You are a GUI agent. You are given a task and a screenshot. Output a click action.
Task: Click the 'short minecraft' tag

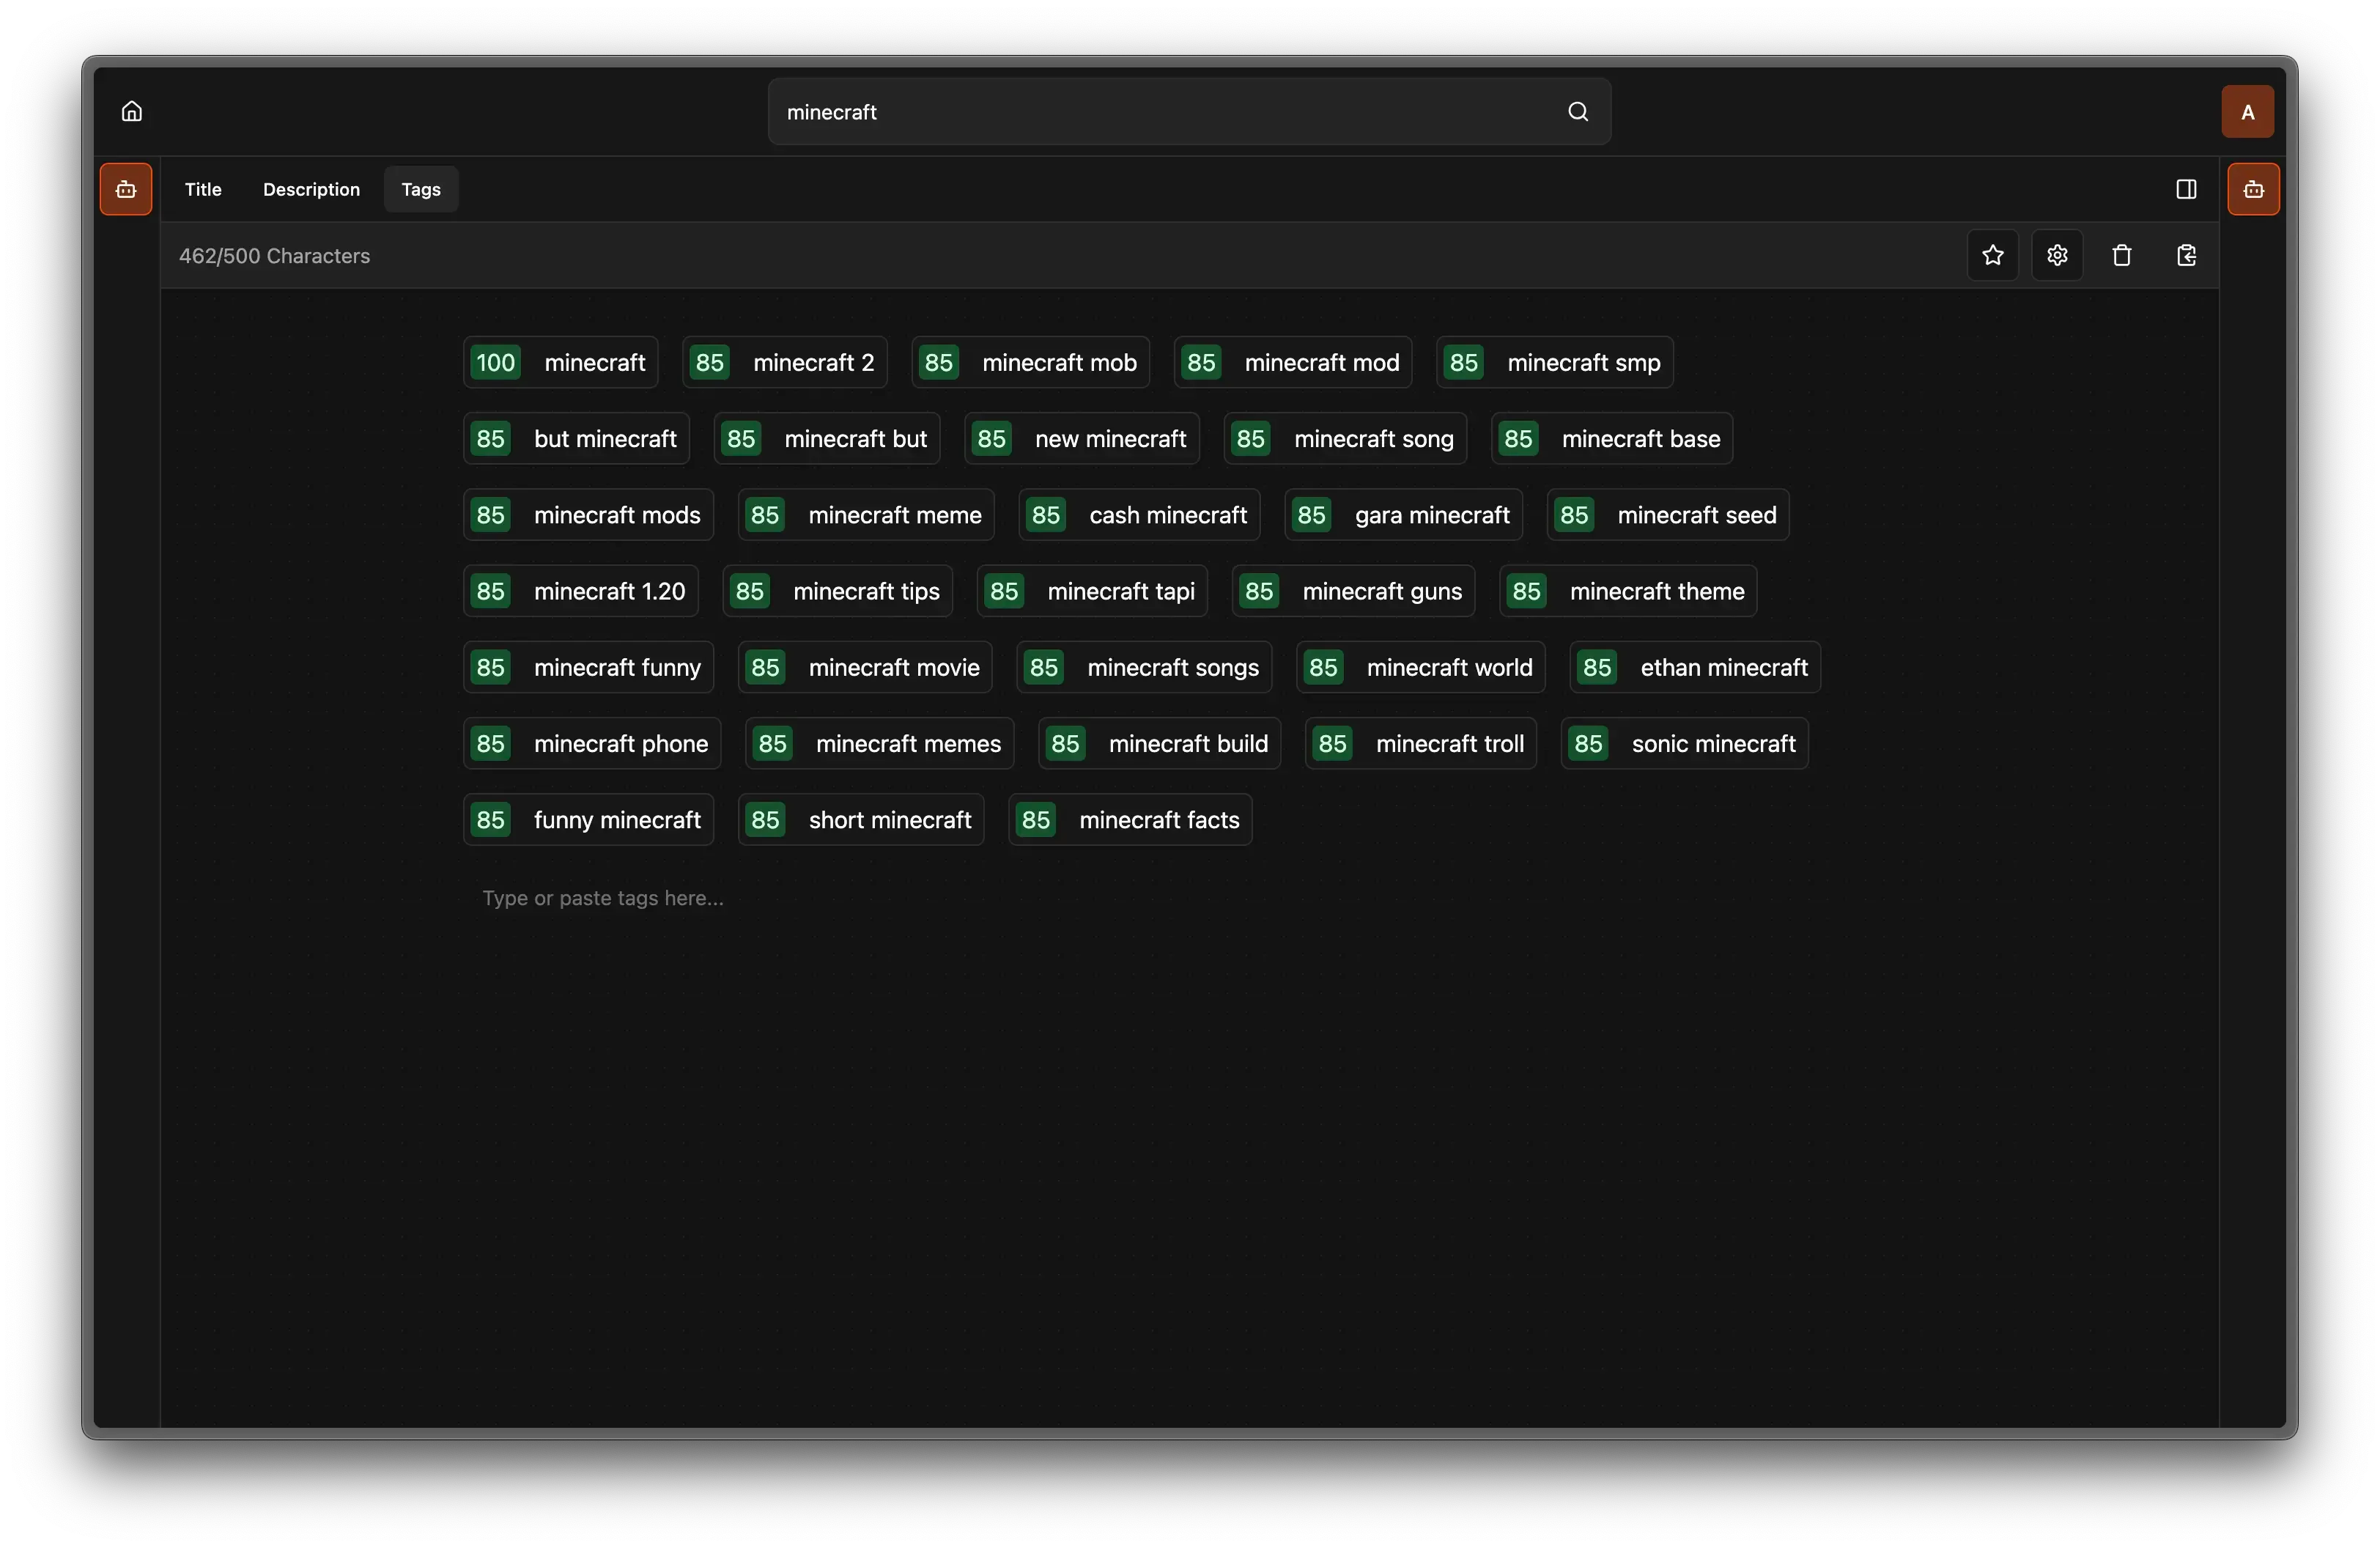[x=861, y=819]
